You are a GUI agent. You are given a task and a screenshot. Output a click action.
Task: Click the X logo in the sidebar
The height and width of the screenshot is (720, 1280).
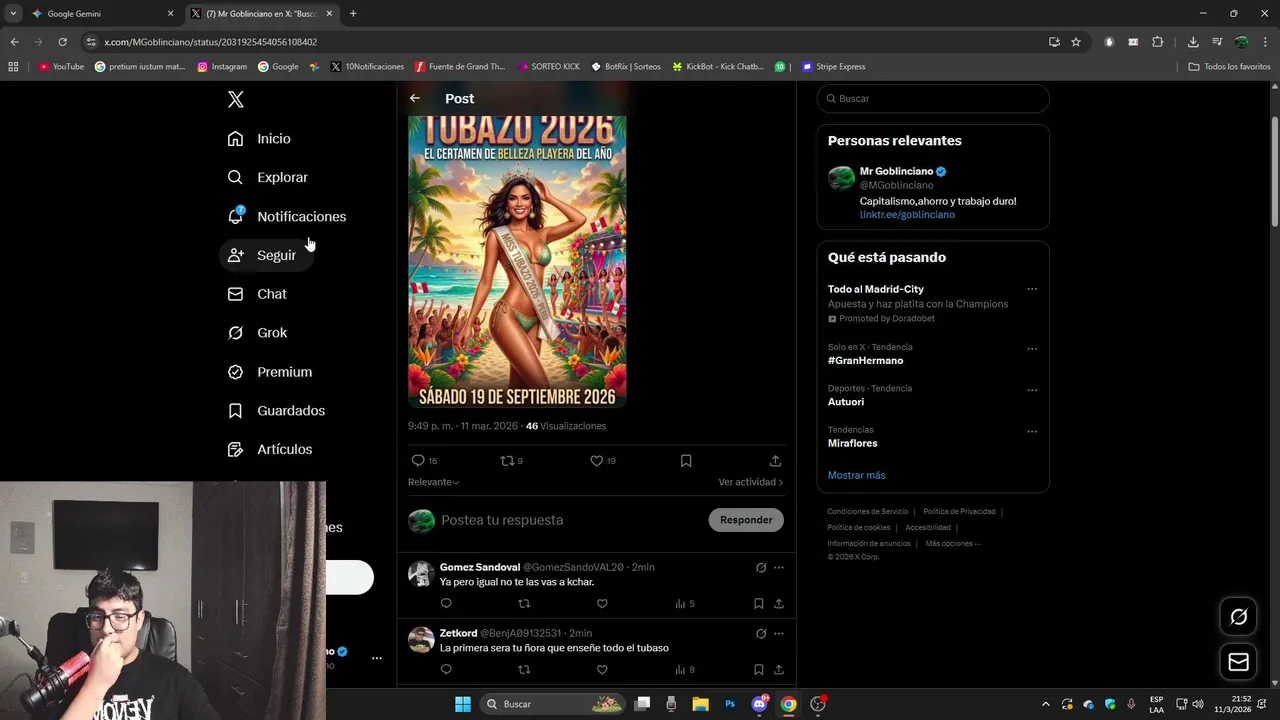click(x=236, y=99)
